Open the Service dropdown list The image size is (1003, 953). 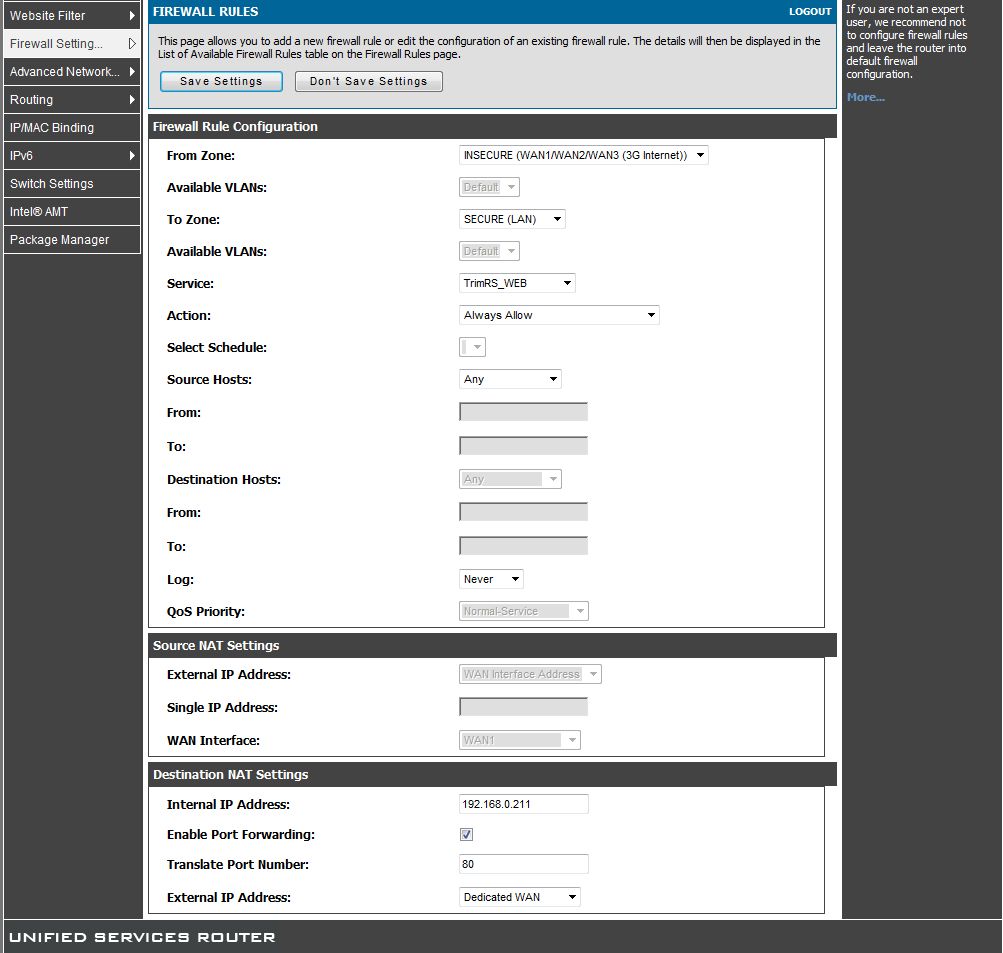point(517,283)
